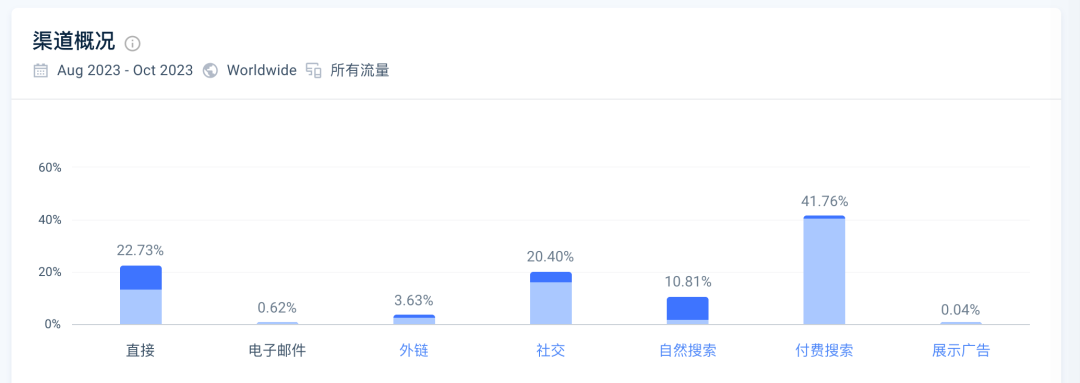The width and height of the screenshot is (1080, 383).
Task: Click the globe icon next to Worldwide
Action: 211,70
